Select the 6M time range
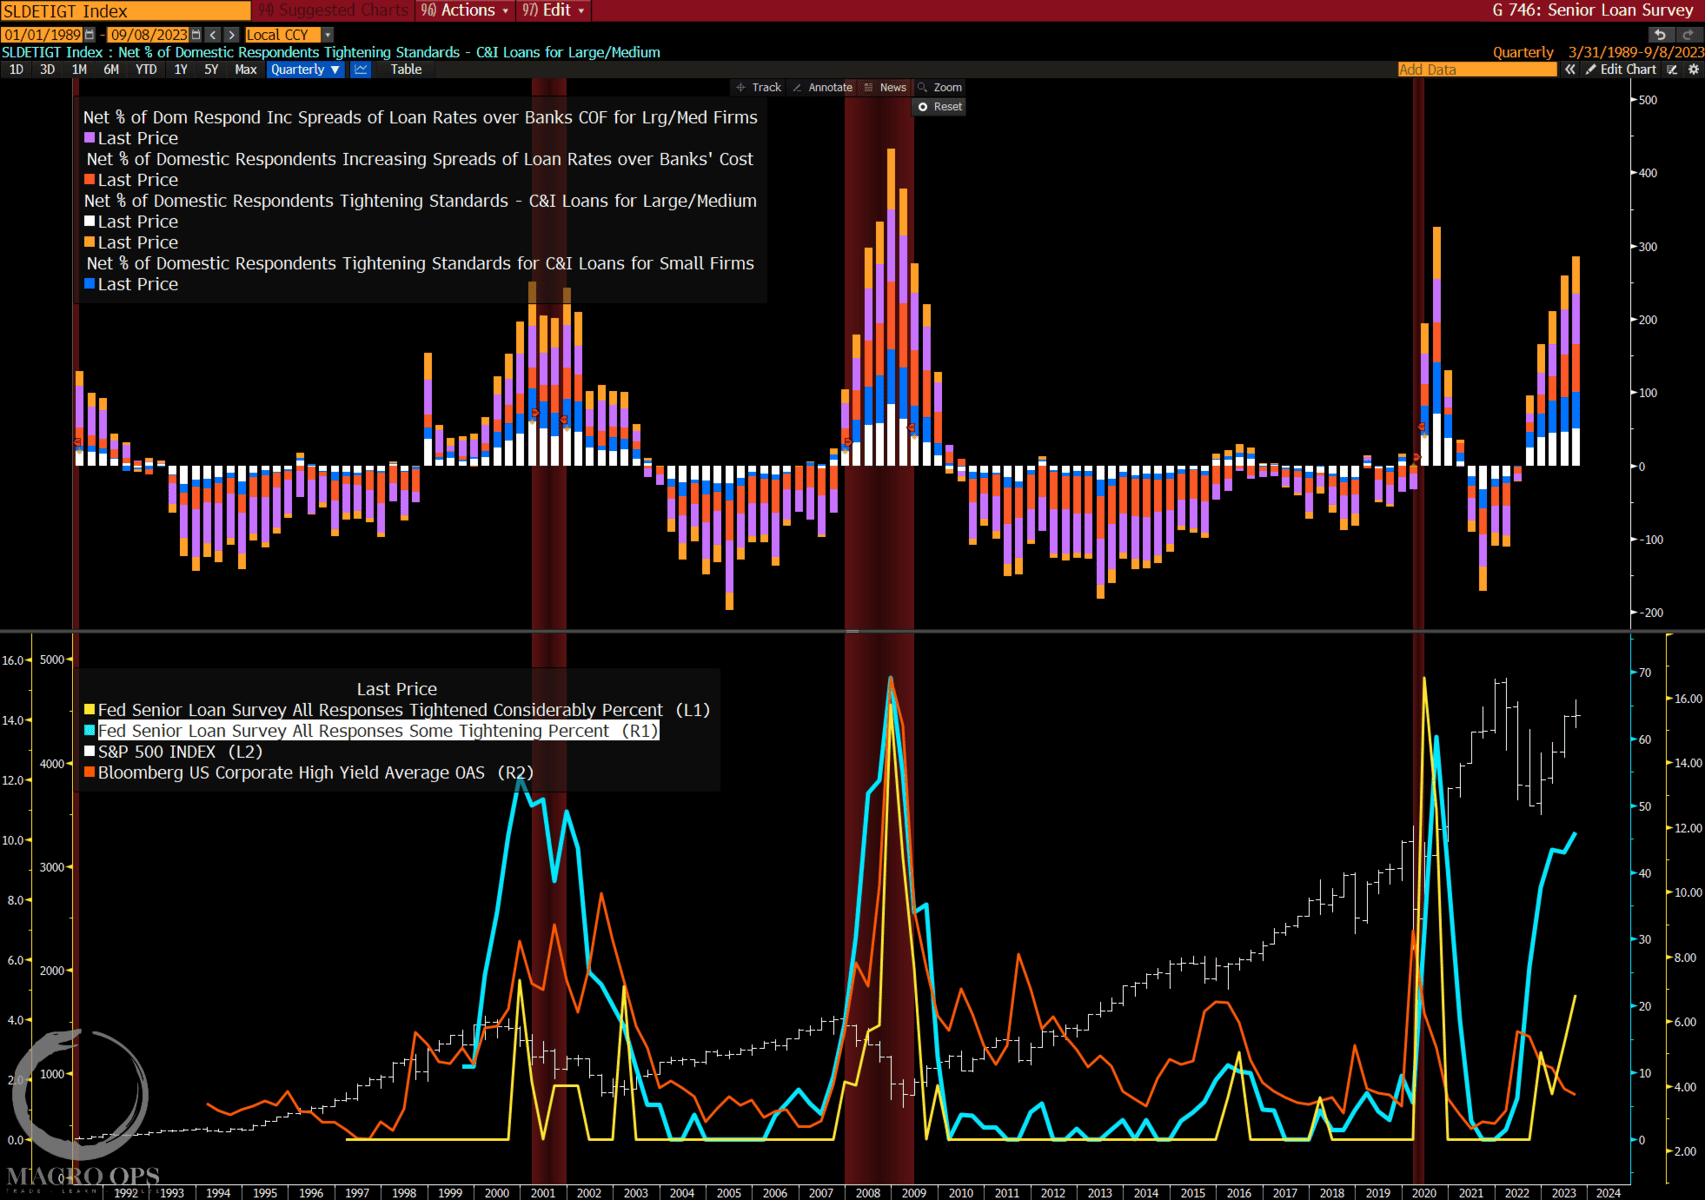This screenshot has width=1705, height=1200. point(111,70)
